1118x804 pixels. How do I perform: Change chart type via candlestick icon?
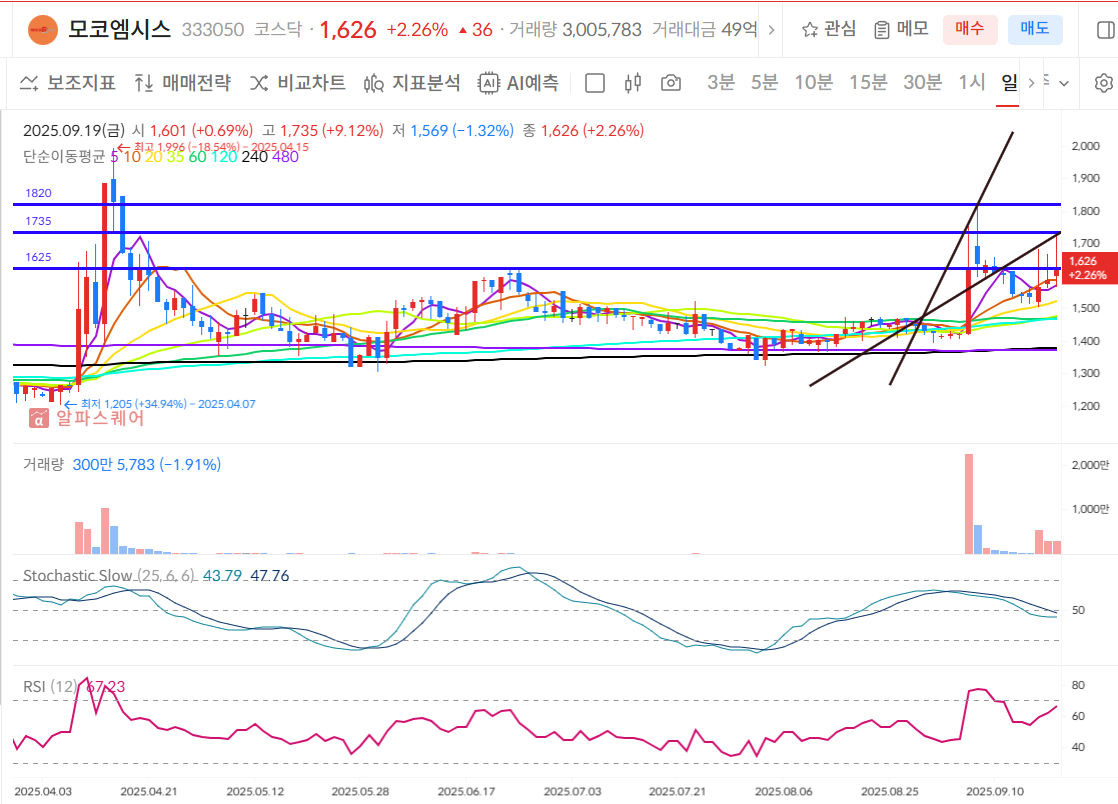pos(632,83)
